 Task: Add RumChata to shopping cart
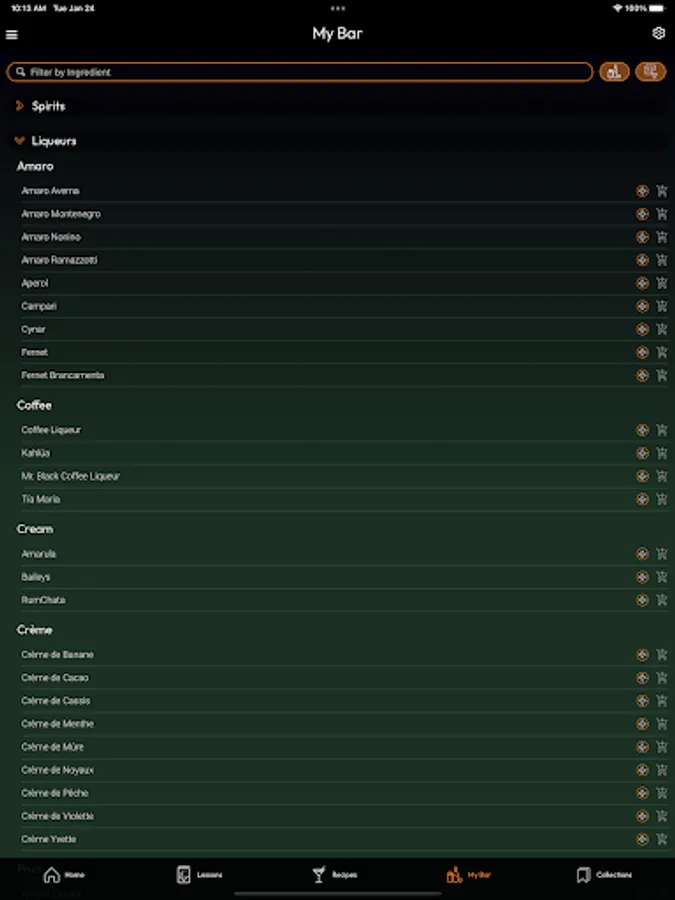pos(662,600)
